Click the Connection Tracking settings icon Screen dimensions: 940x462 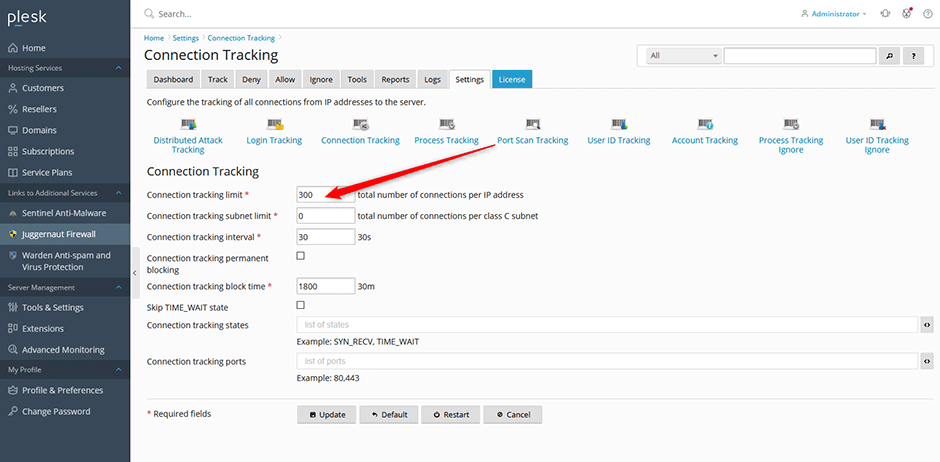coord(360,125)
